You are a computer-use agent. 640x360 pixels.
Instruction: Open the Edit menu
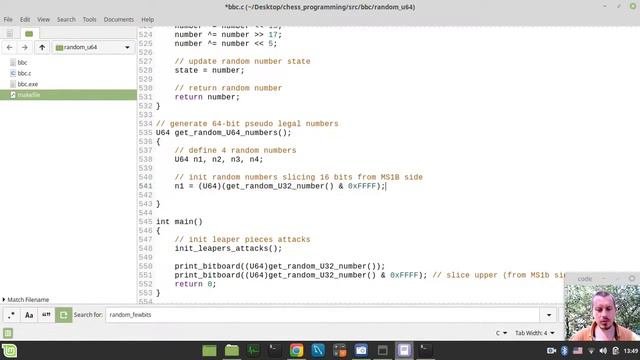pos(25,19)
